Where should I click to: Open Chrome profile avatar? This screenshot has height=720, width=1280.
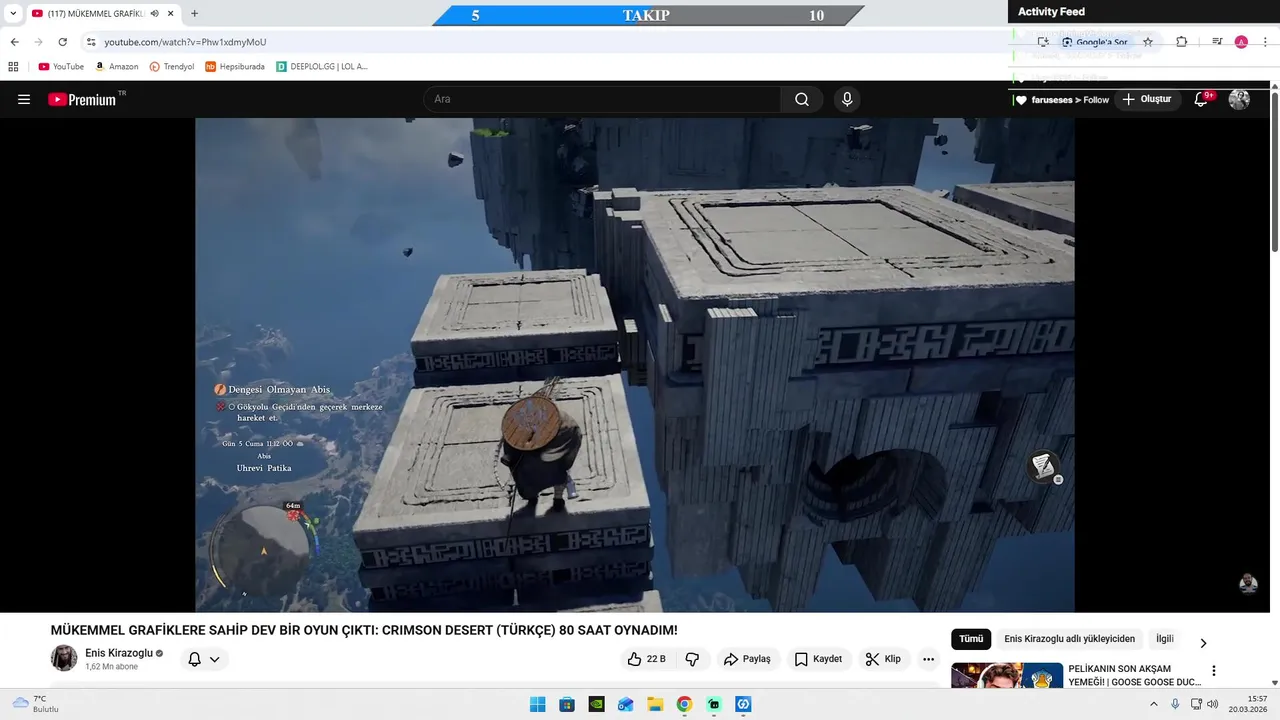[1241, 42]
